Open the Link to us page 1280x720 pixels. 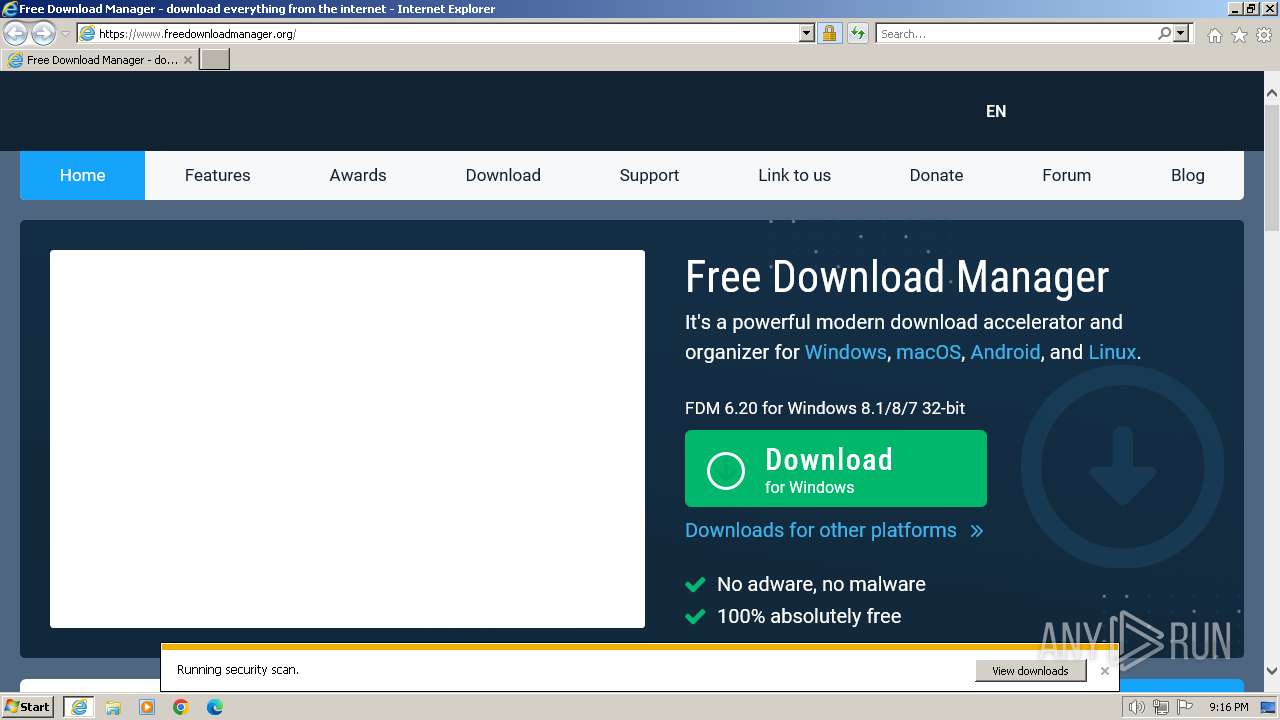[794, 175]
